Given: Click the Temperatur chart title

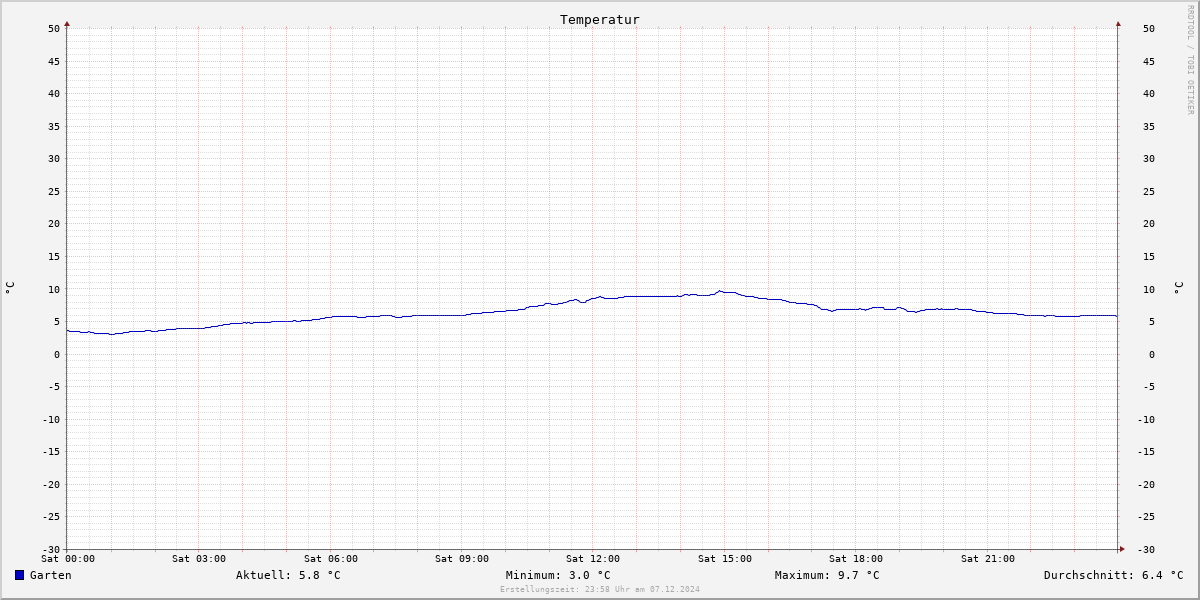Looking at the screenshot, I should point(600,19).
